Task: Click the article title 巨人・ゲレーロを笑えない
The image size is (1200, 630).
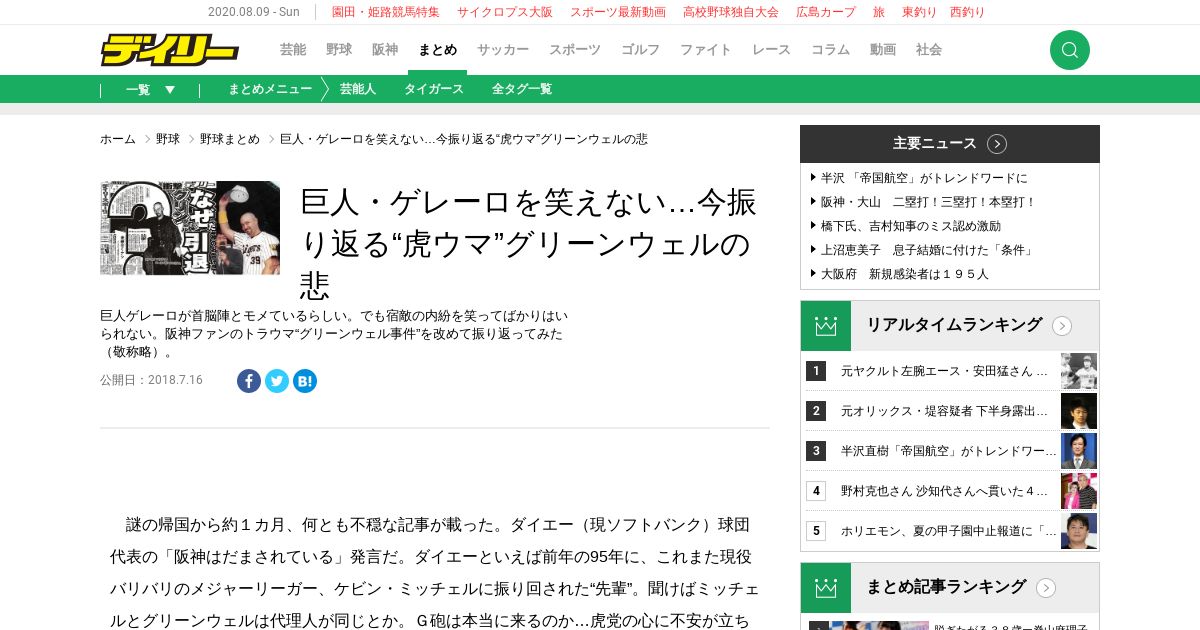Action: [x=529, y=244]
